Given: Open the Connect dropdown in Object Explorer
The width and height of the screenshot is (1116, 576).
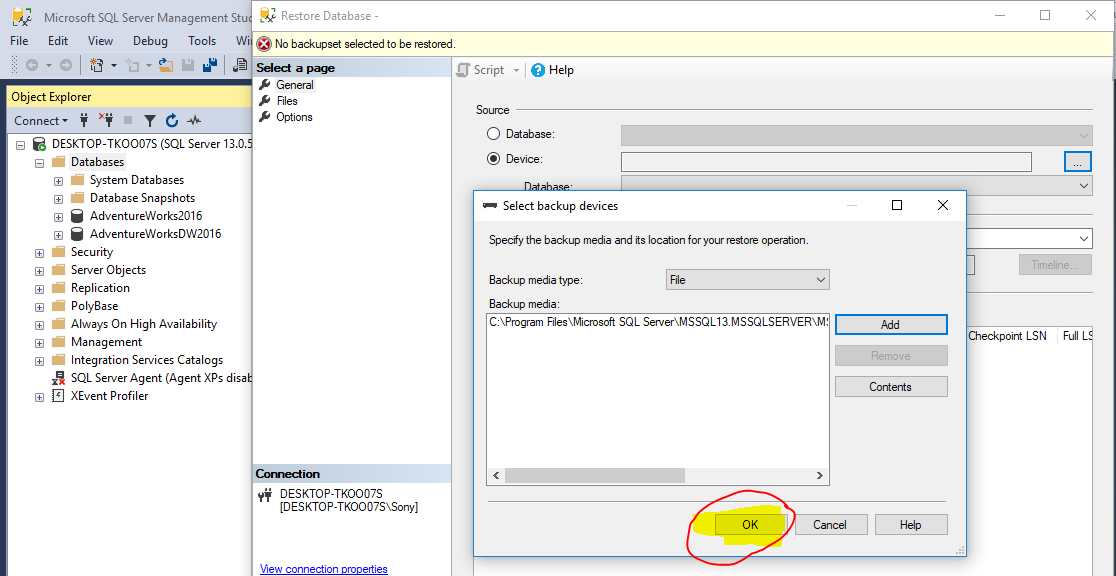Looking at the screenshot, I should [x=41, y=120].
